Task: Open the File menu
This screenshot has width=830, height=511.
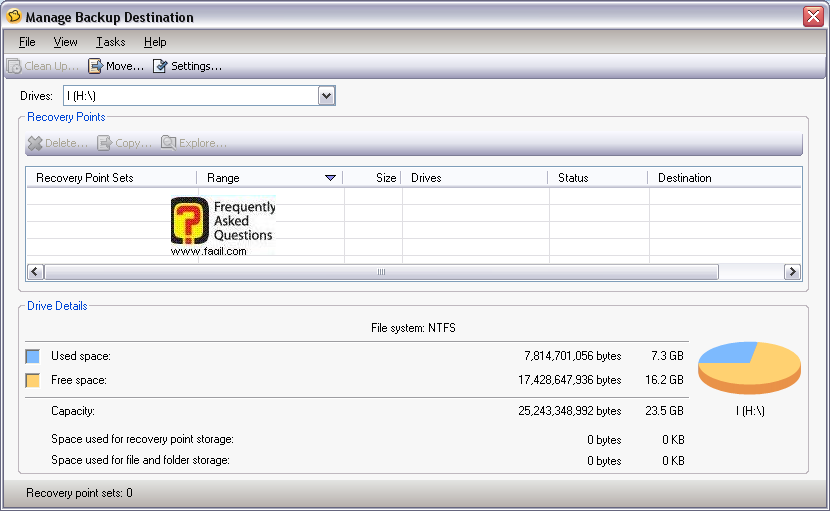Action: (x=27, y=42)
